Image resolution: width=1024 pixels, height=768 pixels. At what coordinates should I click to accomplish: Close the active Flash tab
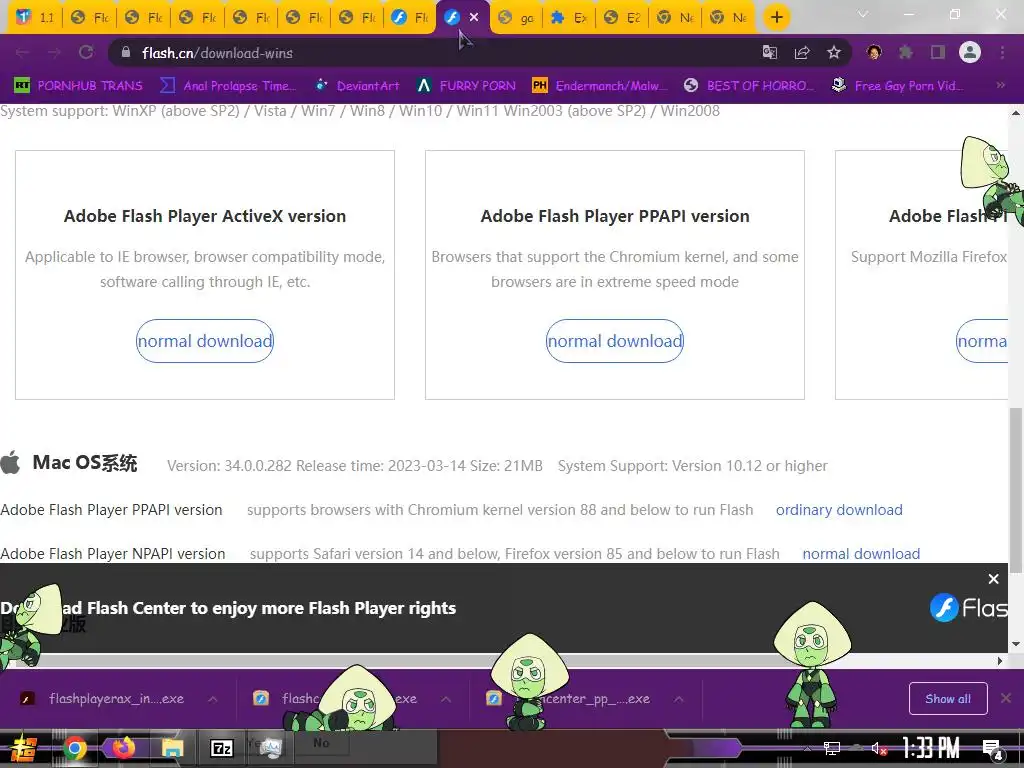point(474,17)
